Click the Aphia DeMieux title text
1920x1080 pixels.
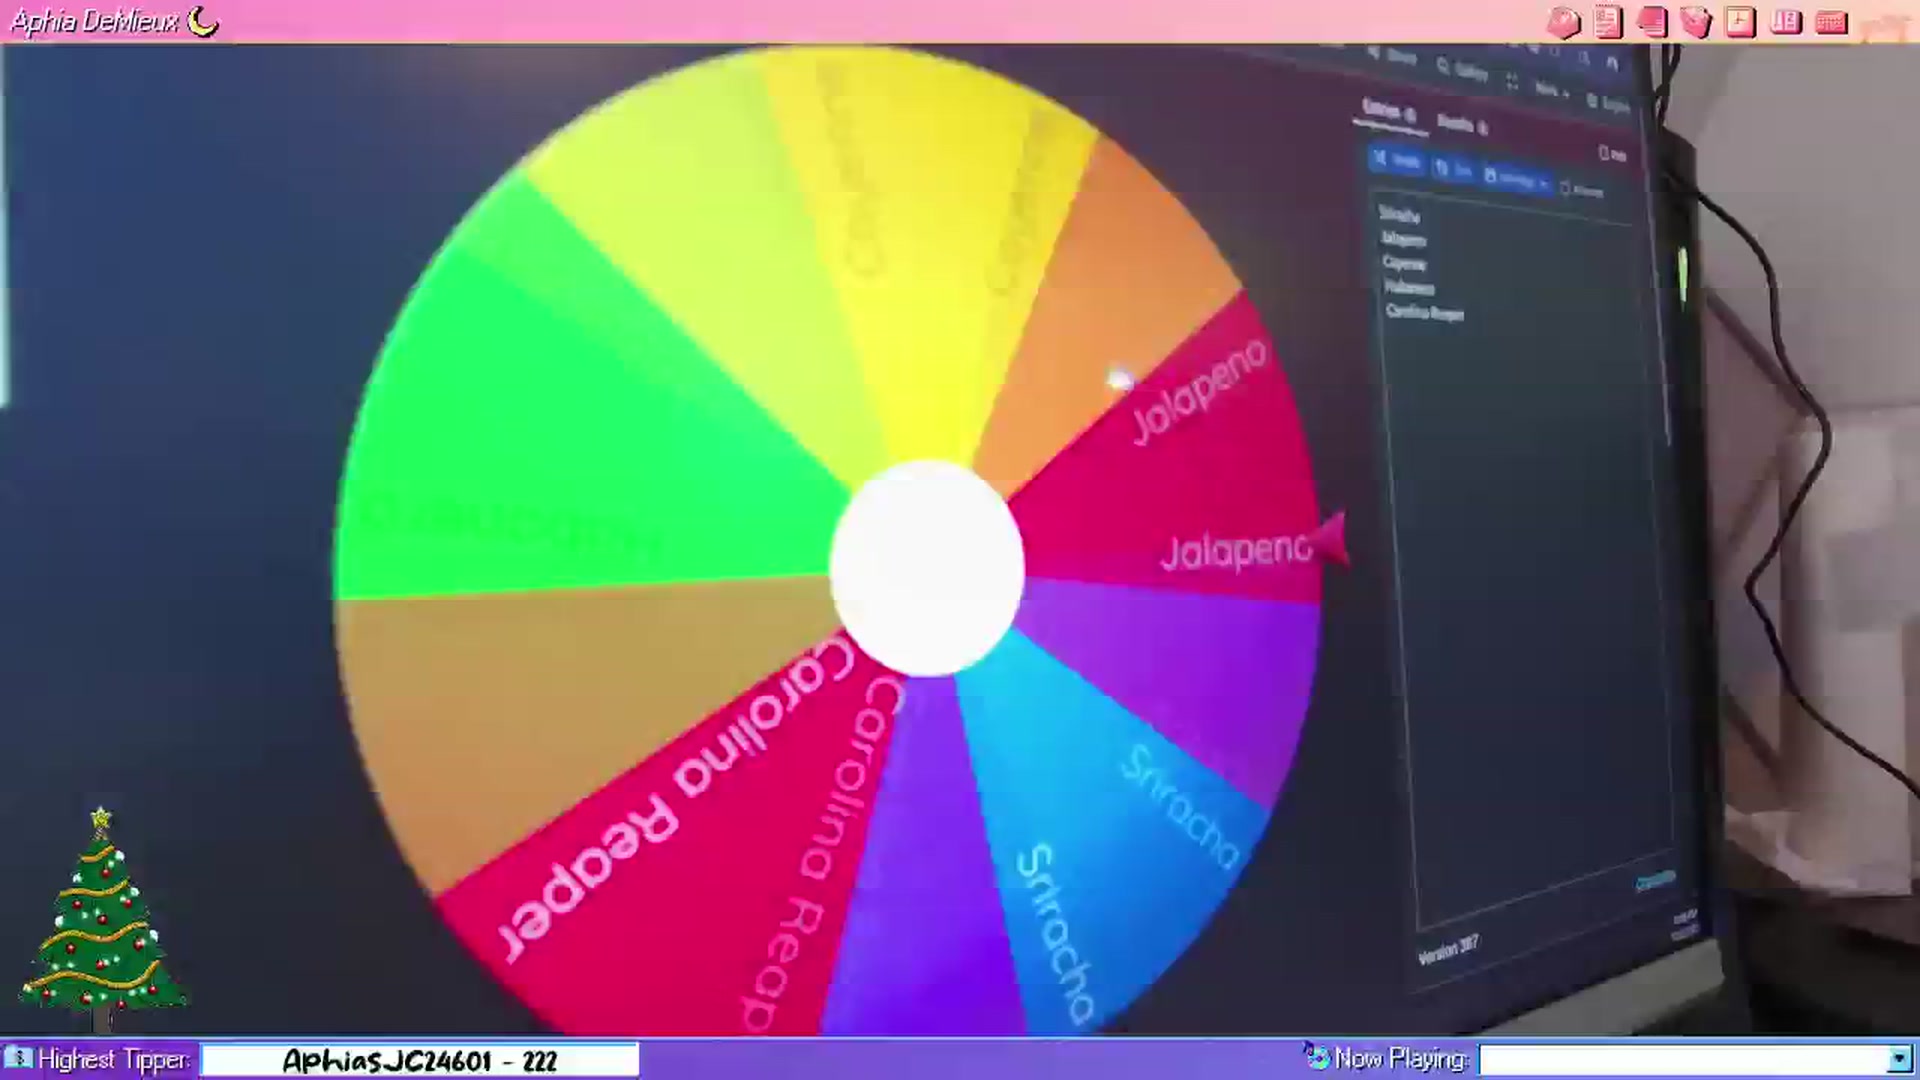(95, 21)
